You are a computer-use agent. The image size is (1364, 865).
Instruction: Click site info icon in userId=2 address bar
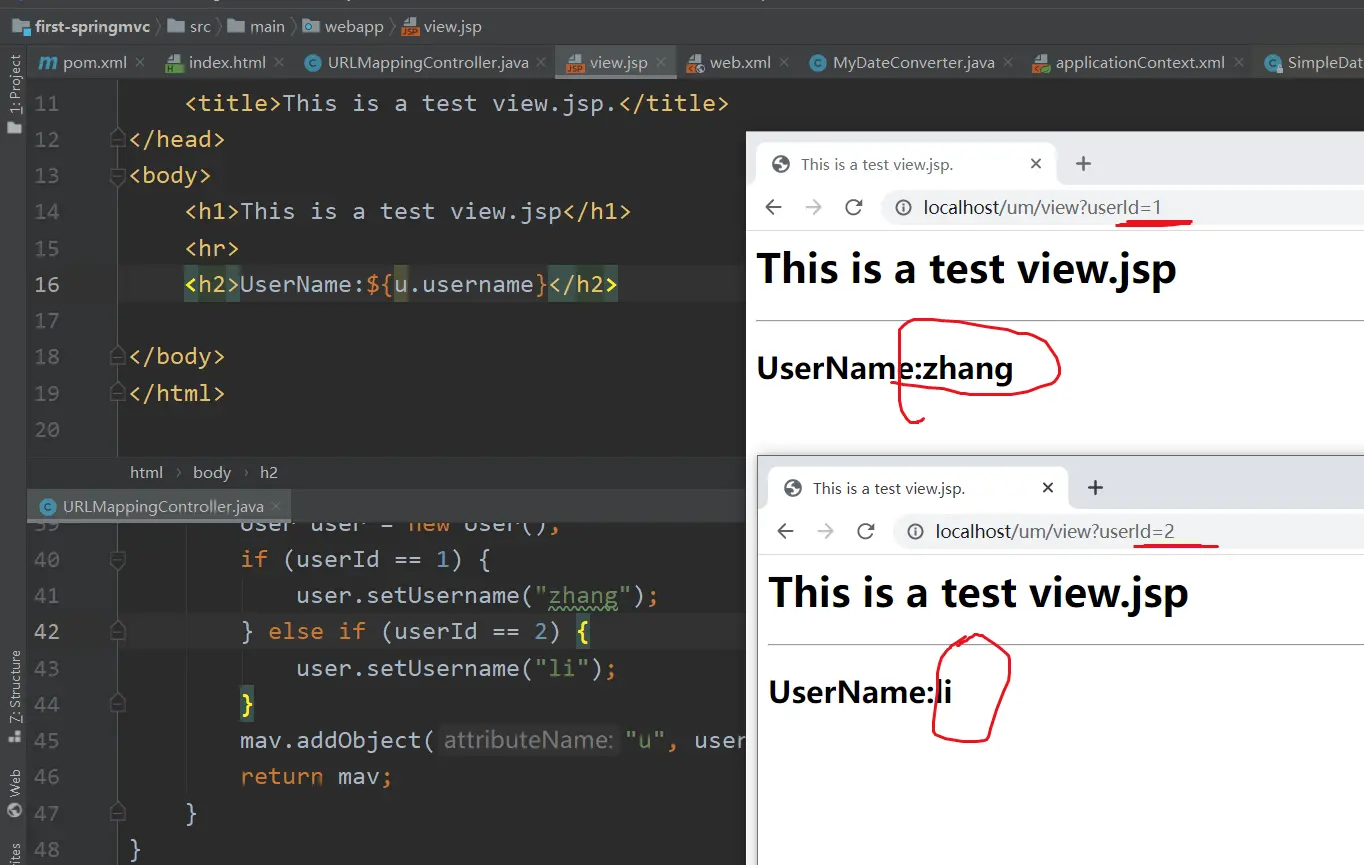pyautogui.click(x=915, y=531)
